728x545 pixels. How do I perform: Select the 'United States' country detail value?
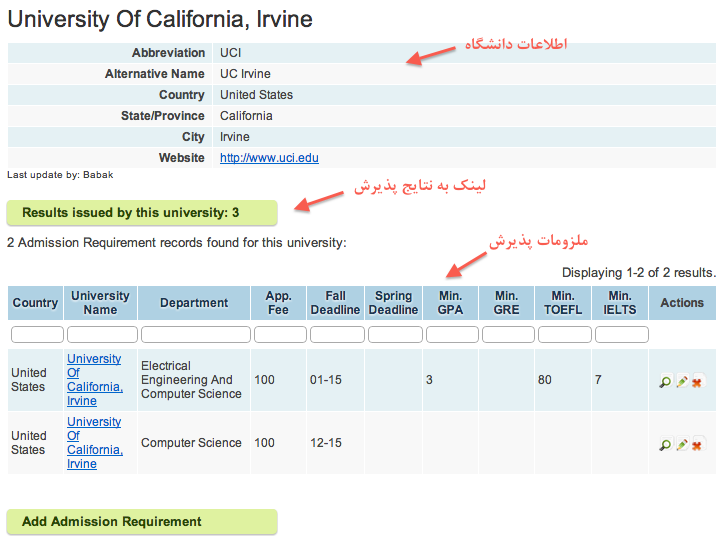[256, 95]
